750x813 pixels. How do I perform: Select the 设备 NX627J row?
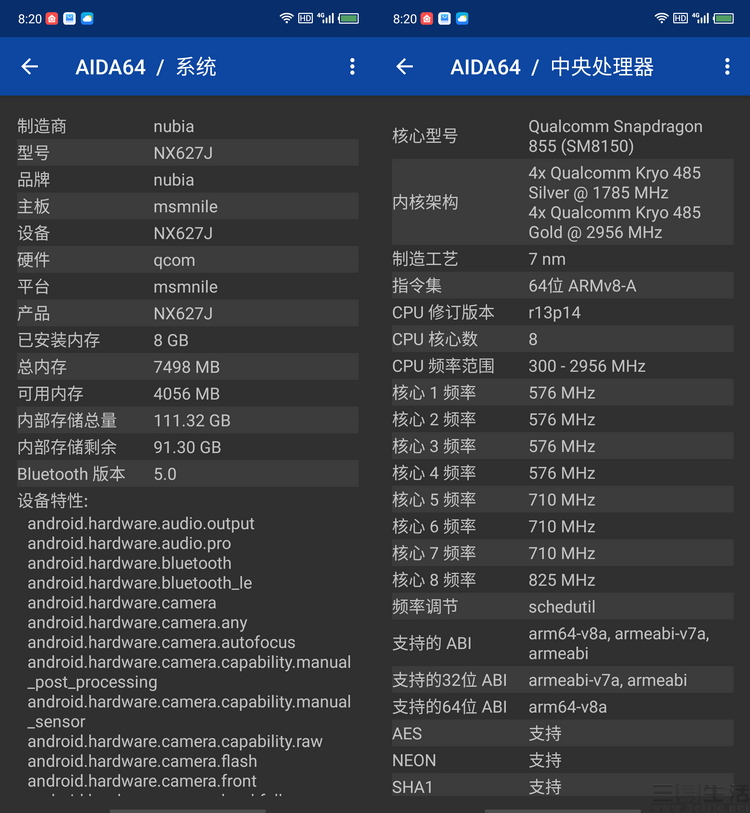[188, 233]
